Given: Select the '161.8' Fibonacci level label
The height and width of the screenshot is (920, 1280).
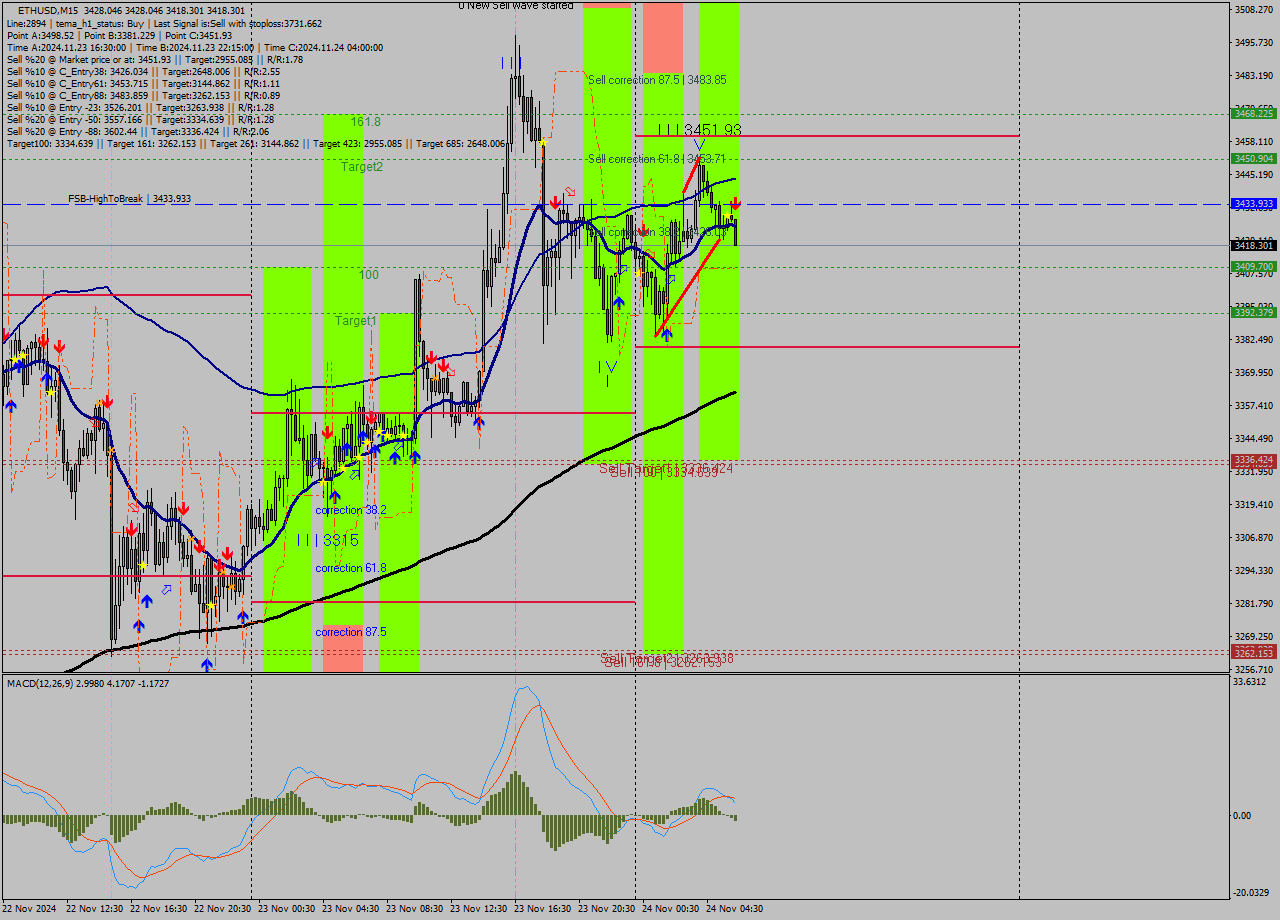Looking at the screenshot, I should click(365, 122).
